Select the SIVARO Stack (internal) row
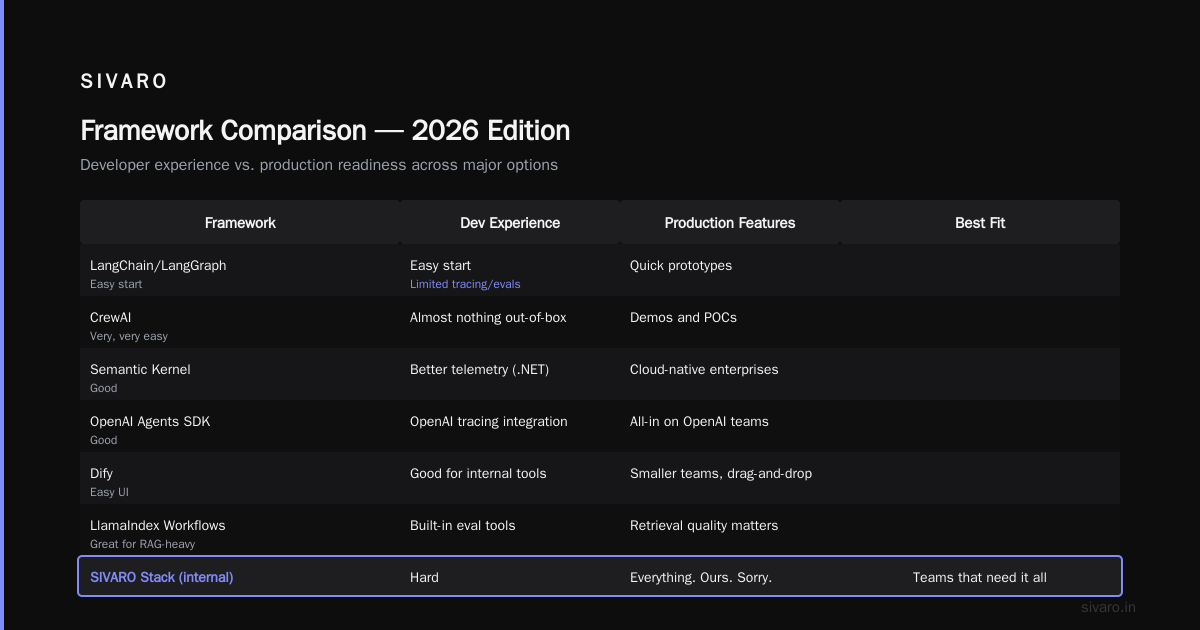The width and height of the screenshot is (1200, 630). [600, 576]
